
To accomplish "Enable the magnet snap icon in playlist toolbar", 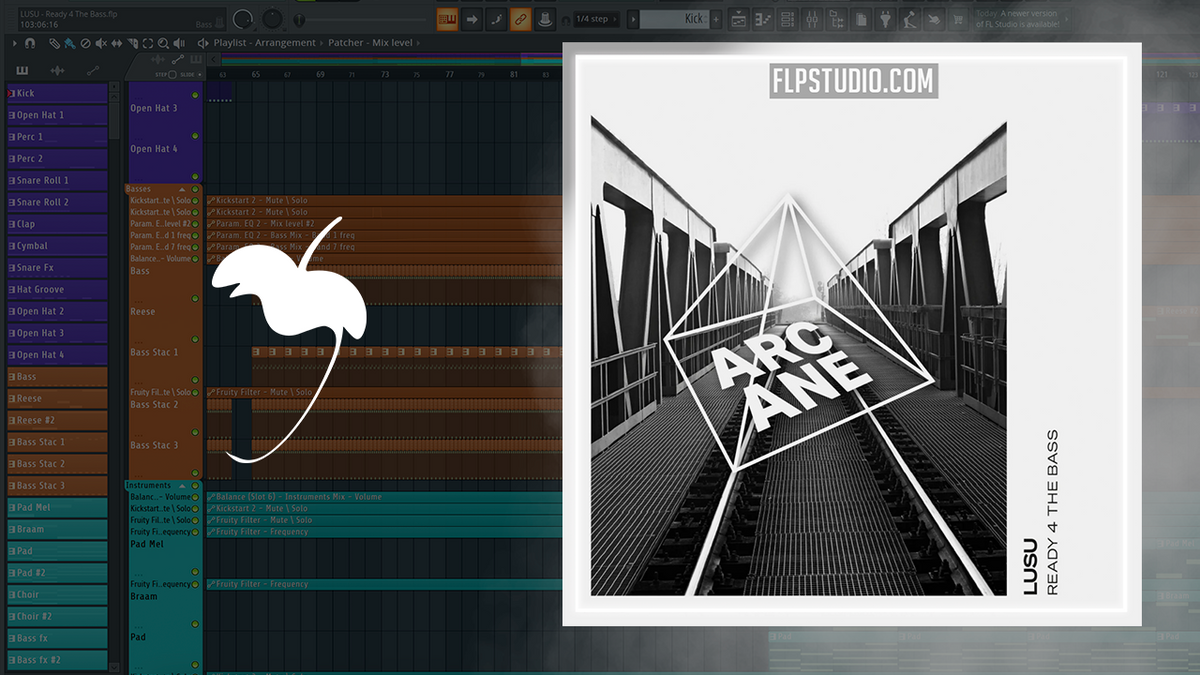I will pyautogui.click(x=30, y=43).
